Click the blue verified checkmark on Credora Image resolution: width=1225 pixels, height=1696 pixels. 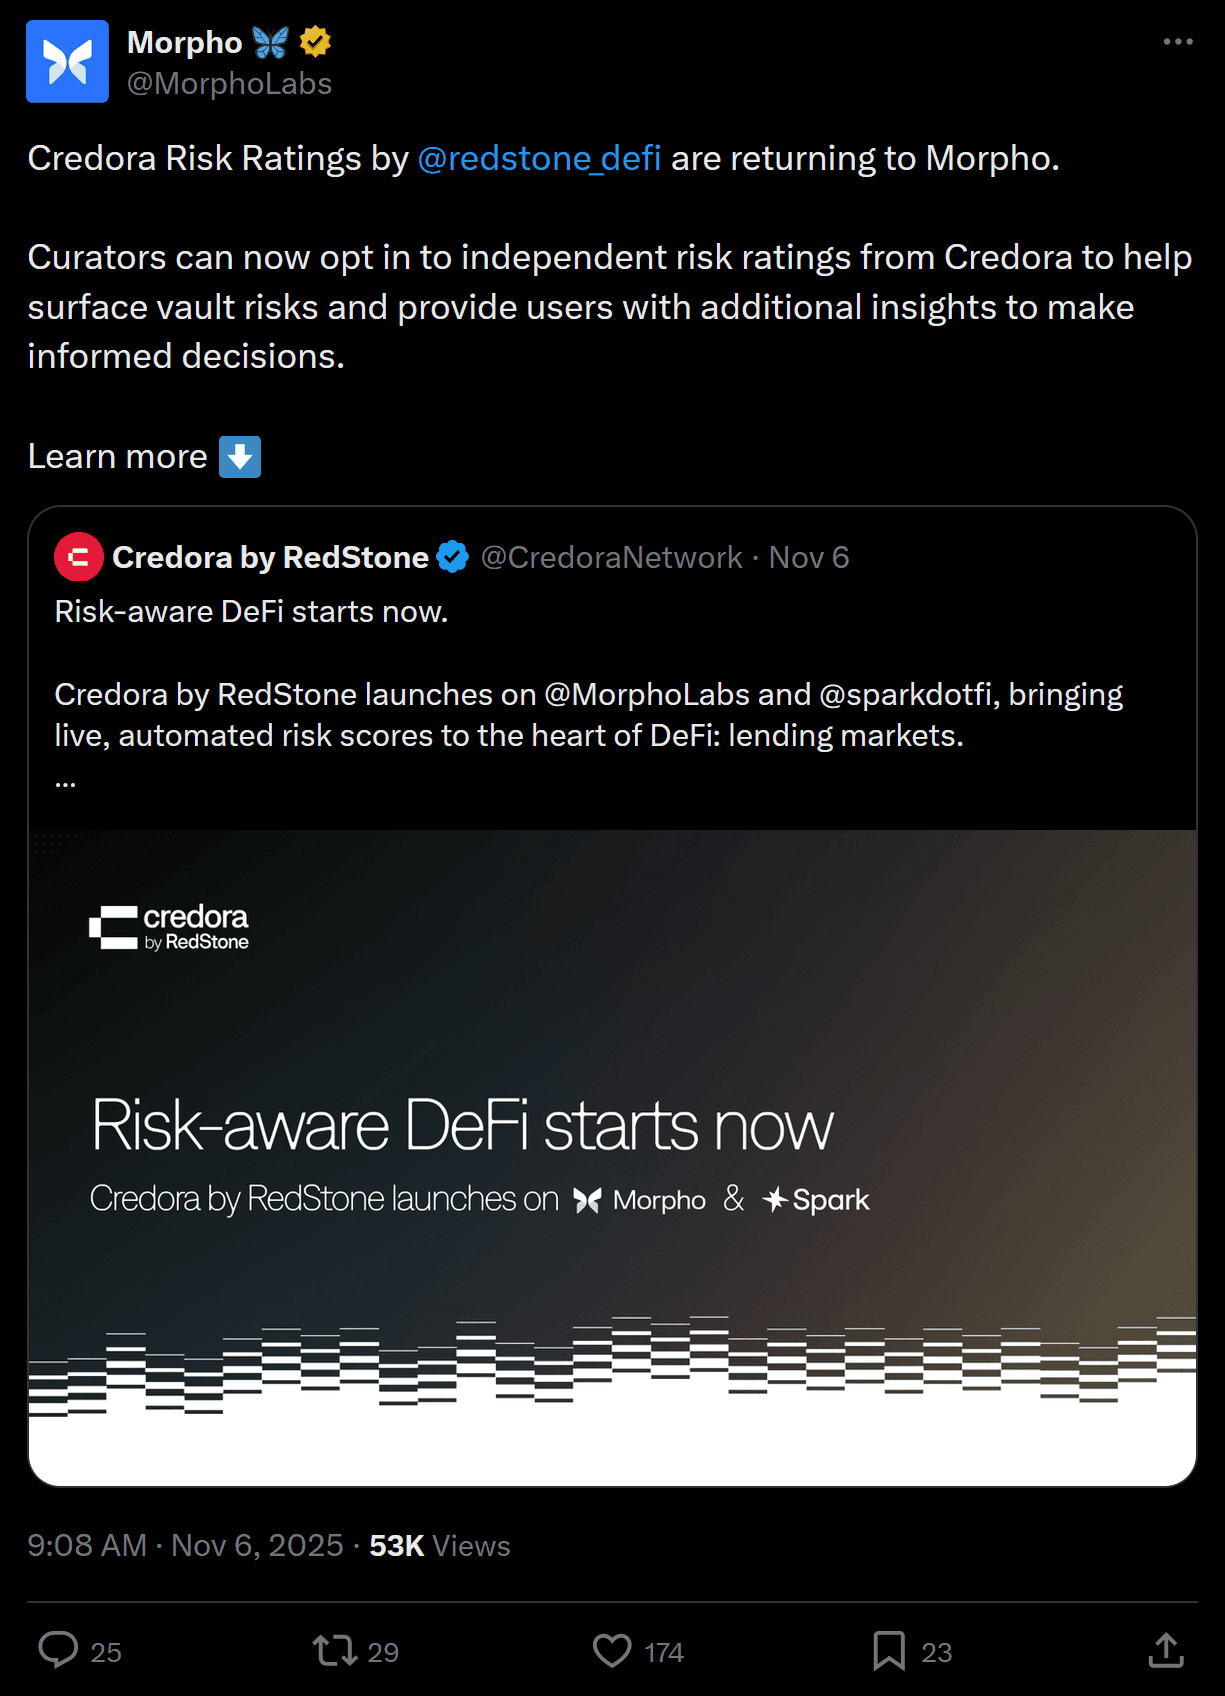(453, 557)
